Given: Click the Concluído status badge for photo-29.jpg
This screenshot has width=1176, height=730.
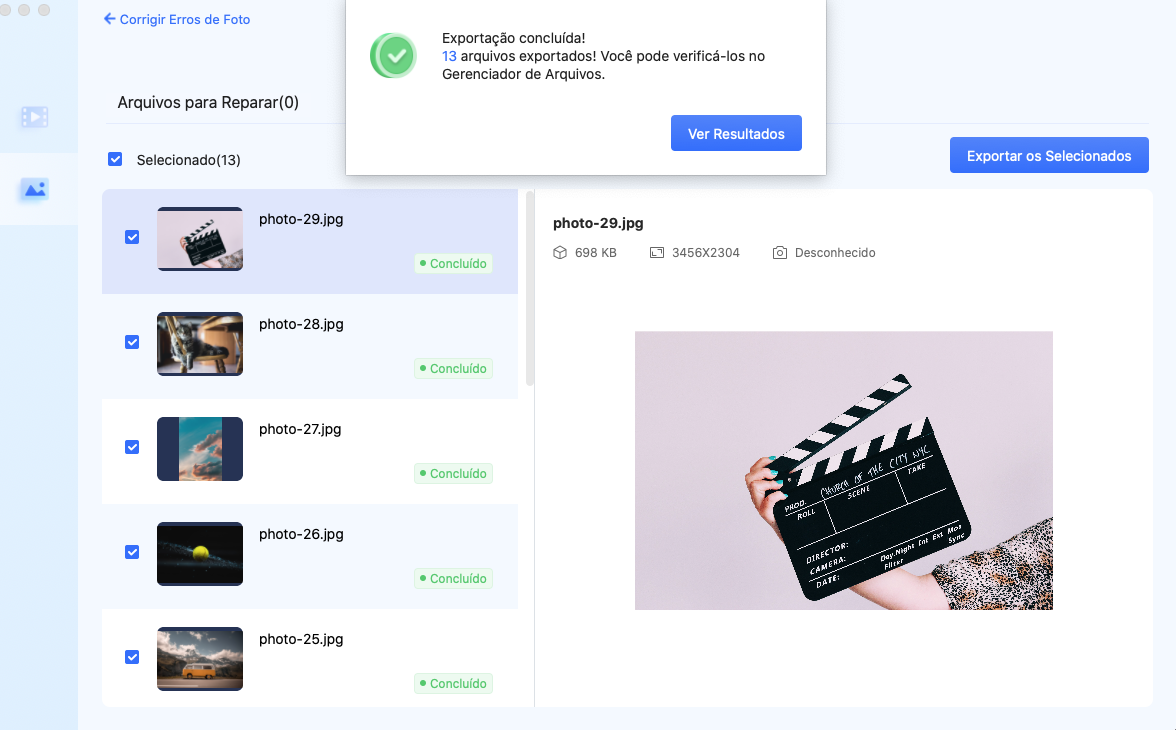Looking at the screenshot, I should (x=453, y=263).
